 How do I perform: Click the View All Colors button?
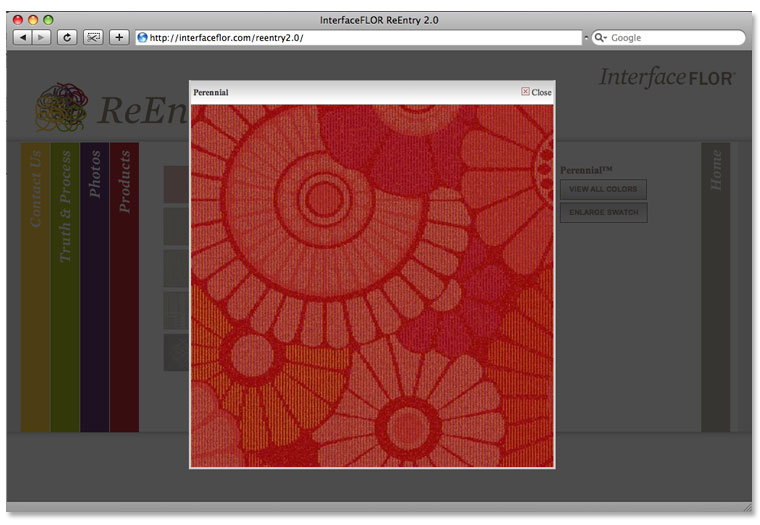(603, 189)
